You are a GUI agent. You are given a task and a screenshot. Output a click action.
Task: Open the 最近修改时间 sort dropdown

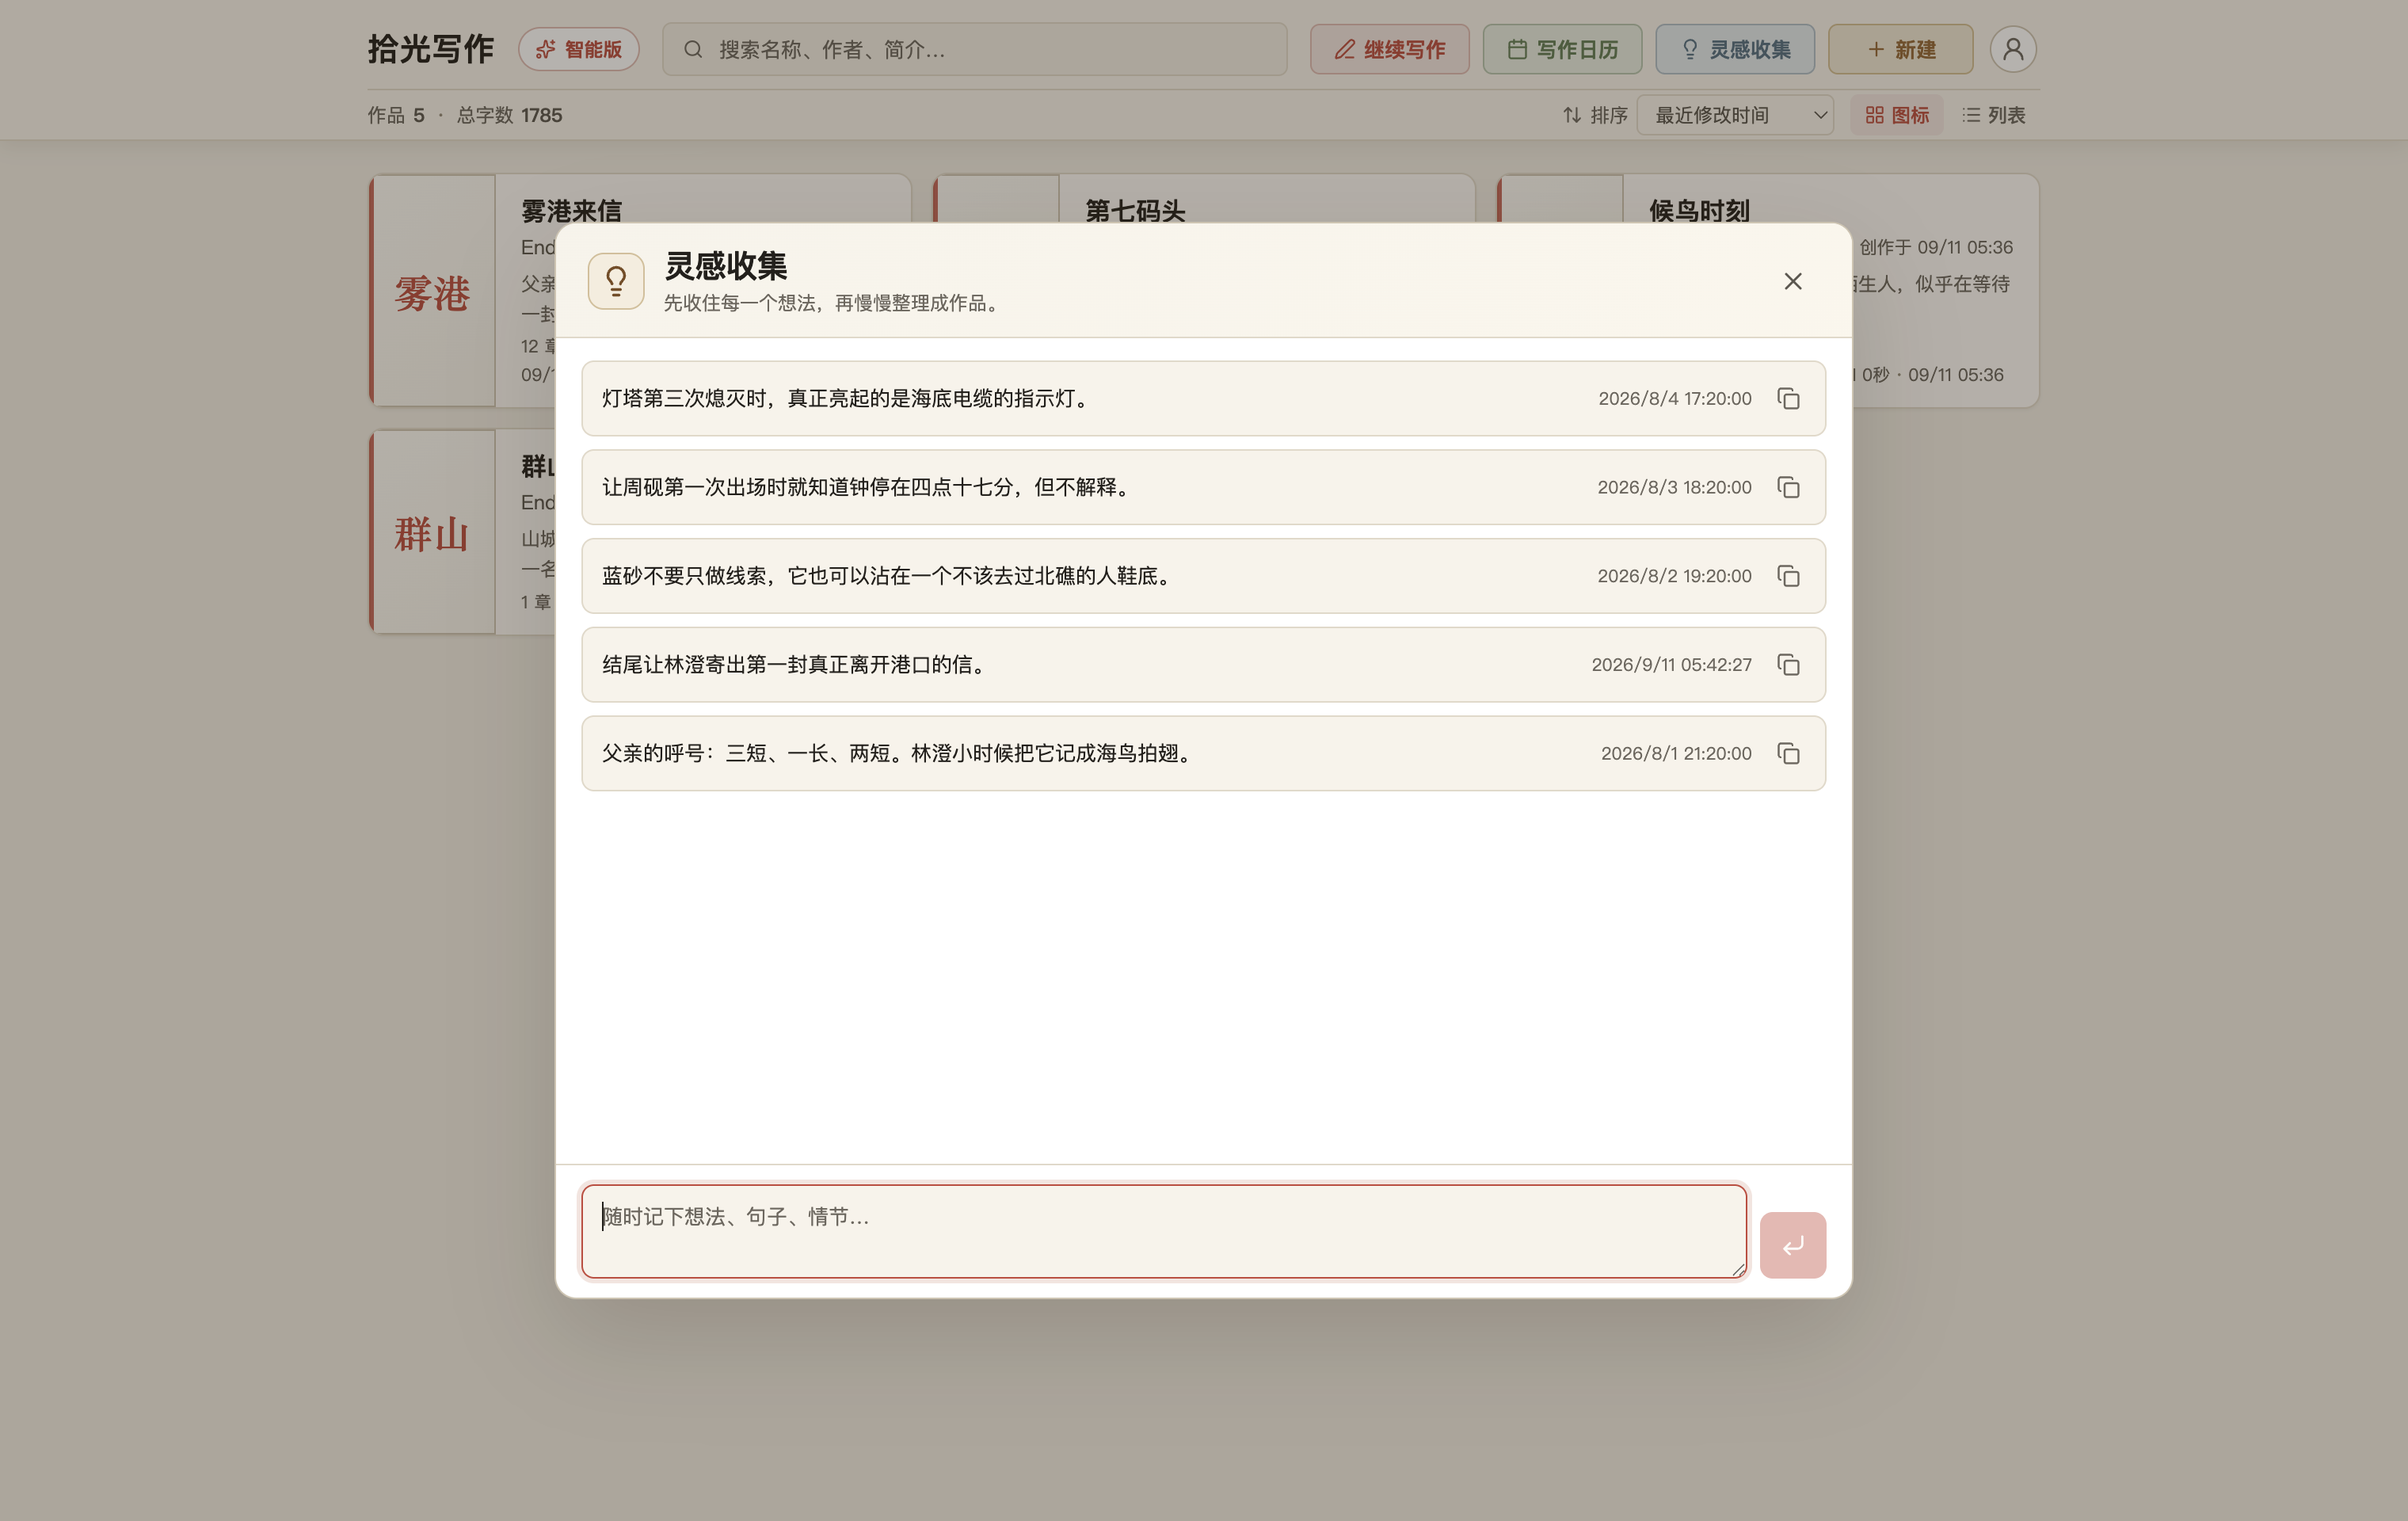pos(1735,115)
